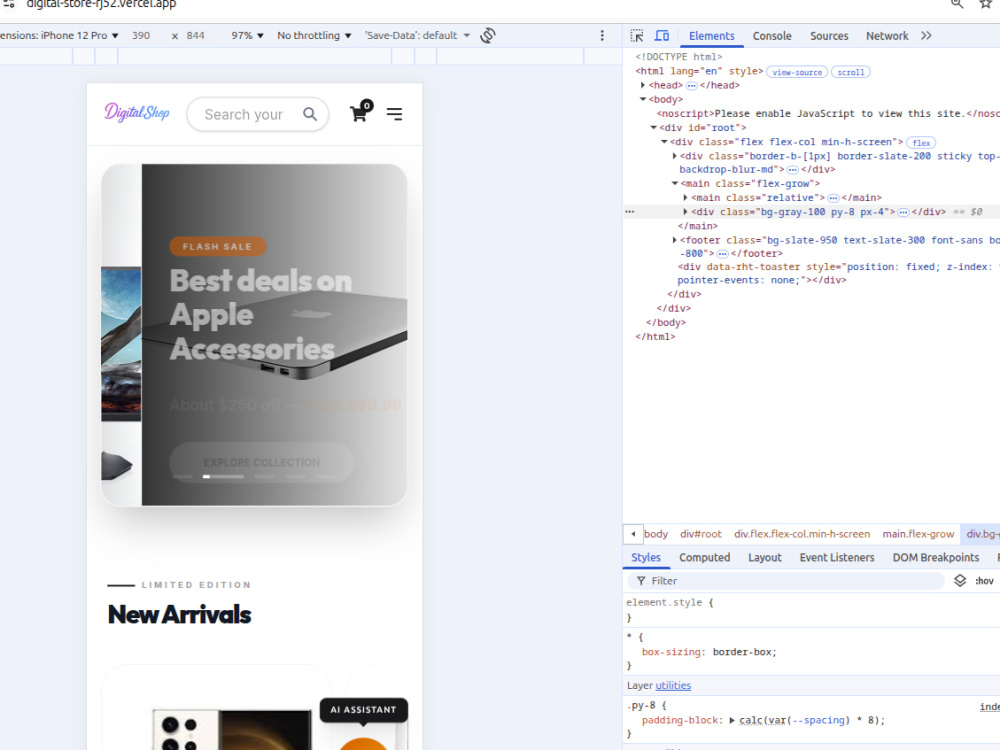The width and height of the screenshot is (1000, 750).
Task: Click the box-sizing border-box declaration
Action: [709, 652]
